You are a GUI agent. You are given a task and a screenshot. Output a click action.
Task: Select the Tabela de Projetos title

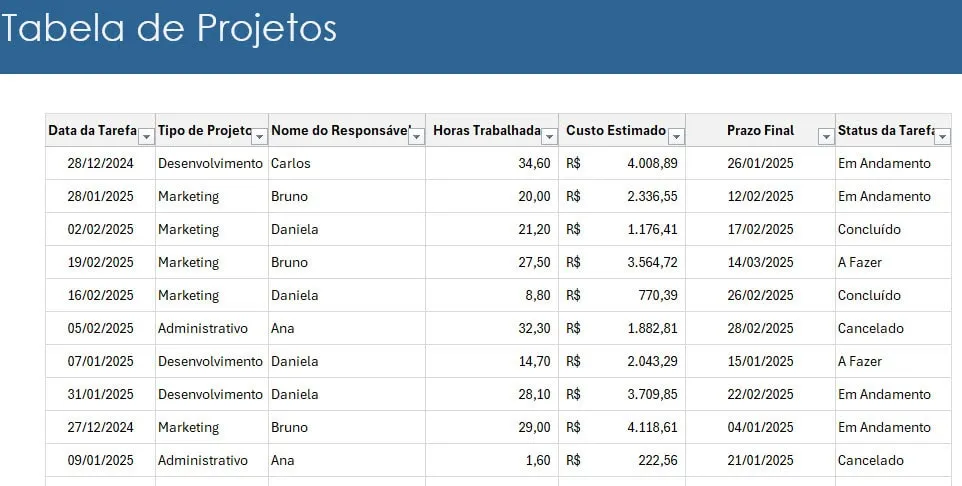[169, 28]
